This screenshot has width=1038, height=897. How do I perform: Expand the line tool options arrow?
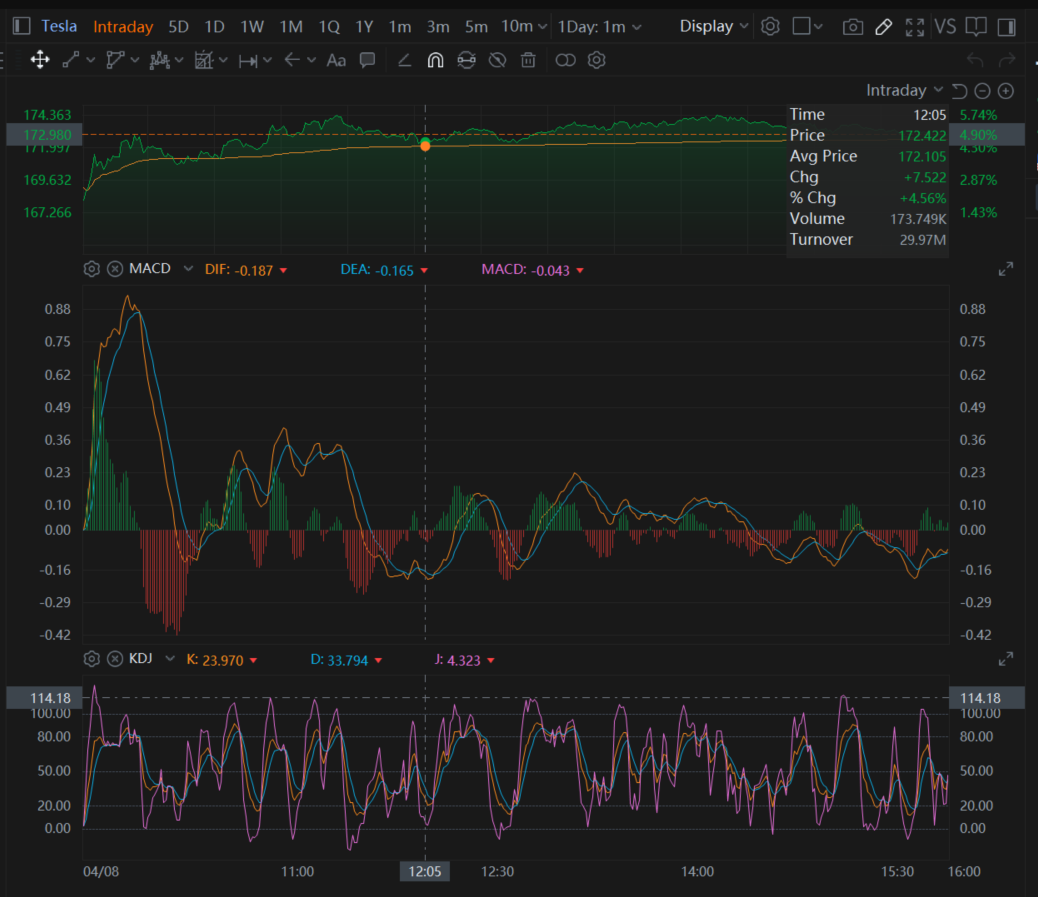(x=91, y=60)
